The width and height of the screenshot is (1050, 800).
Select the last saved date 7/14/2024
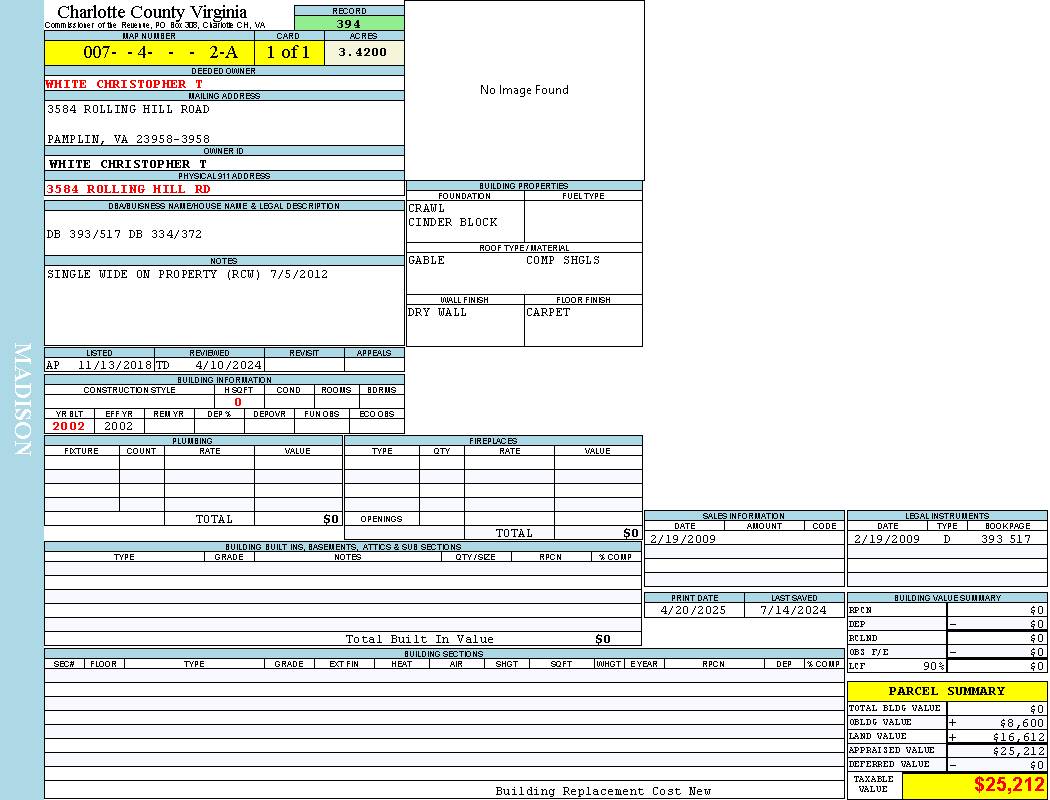point(793,610)
